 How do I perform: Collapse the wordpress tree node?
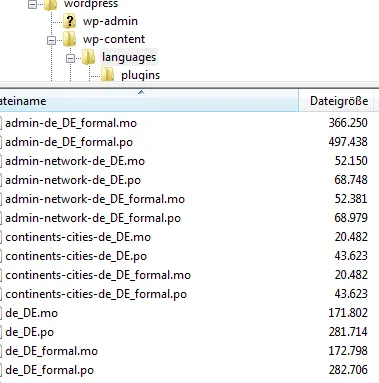click(32, 4)
